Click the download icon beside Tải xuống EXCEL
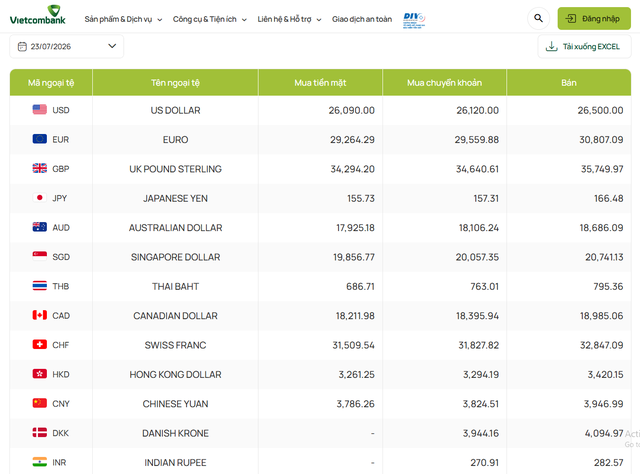640x474 pixels. coord(551,47)
